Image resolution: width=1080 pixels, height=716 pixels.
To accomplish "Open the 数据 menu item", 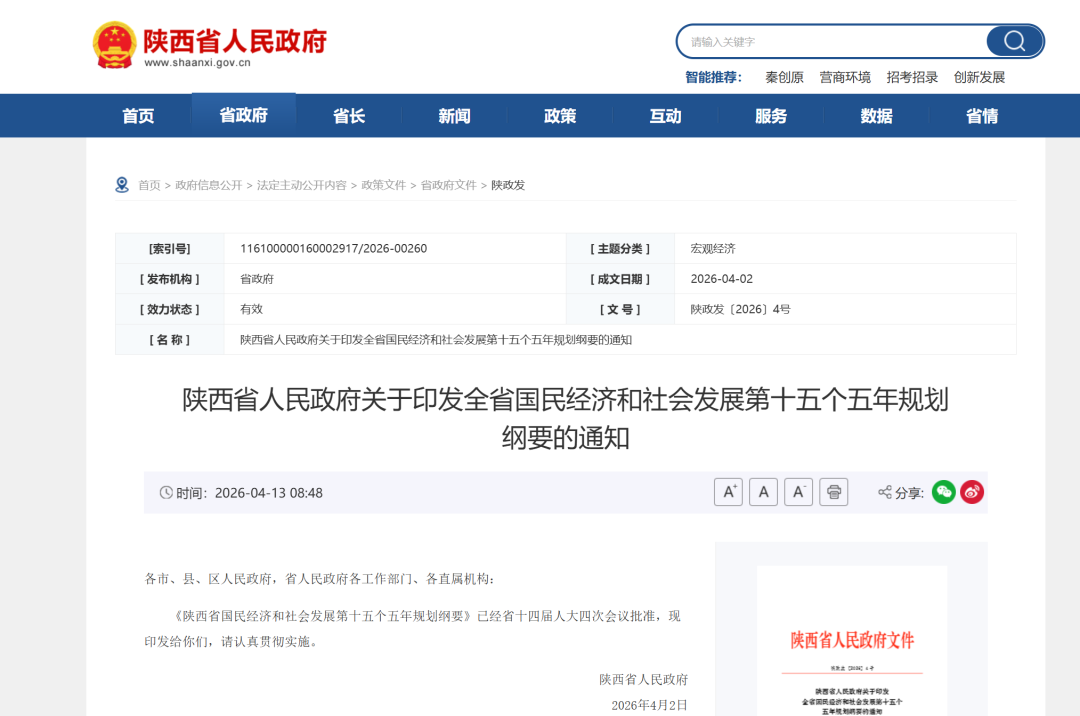I will pyautogui.click(x=876, y=115).
